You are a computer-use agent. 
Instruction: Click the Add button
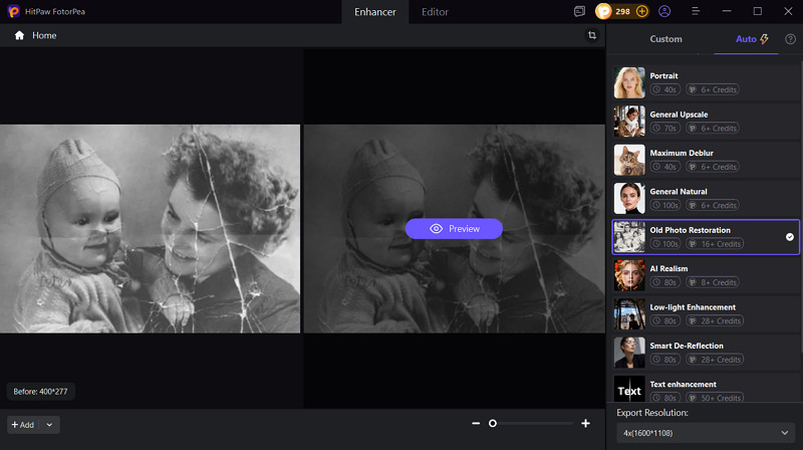(x=23, y=425)
